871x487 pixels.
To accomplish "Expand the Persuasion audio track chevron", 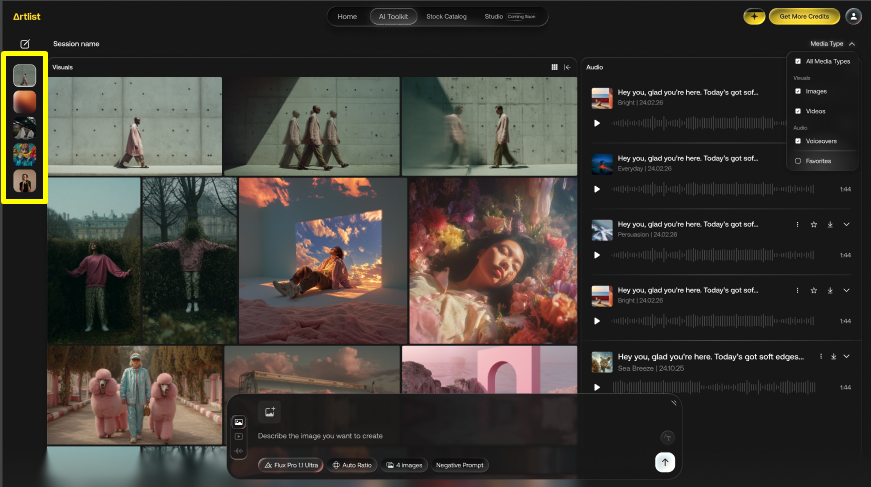I will [847, 225].
